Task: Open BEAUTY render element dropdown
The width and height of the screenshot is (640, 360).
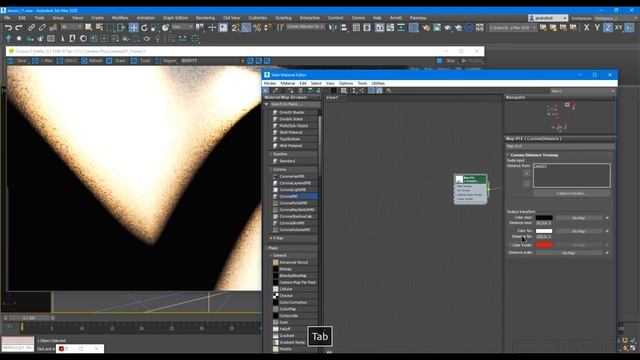Action: coord(212,60)
